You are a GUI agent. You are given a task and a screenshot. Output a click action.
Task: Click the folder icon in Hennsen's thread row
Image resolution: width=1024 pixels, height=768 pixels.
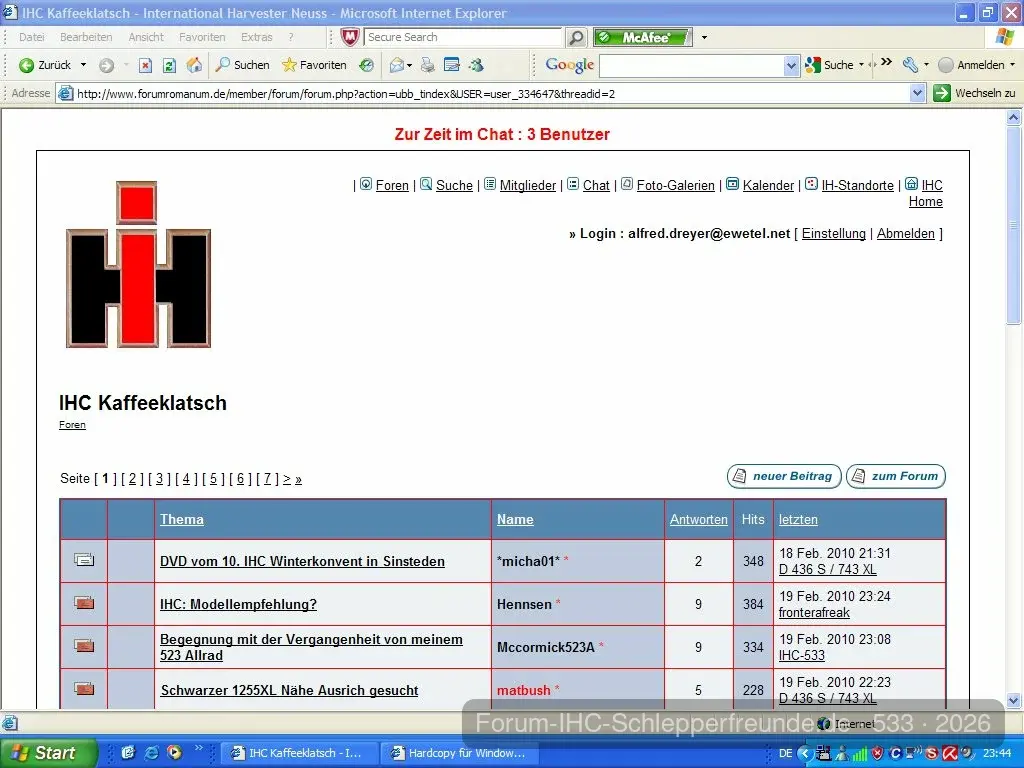click(x=84, y=603)
